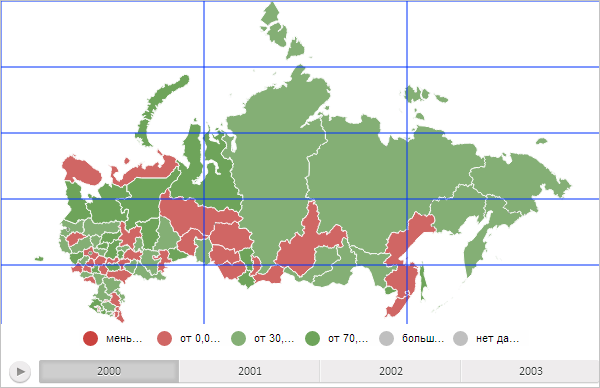Click the play button on the timeline
Screen dimensions: 600x388
(20, 371)
